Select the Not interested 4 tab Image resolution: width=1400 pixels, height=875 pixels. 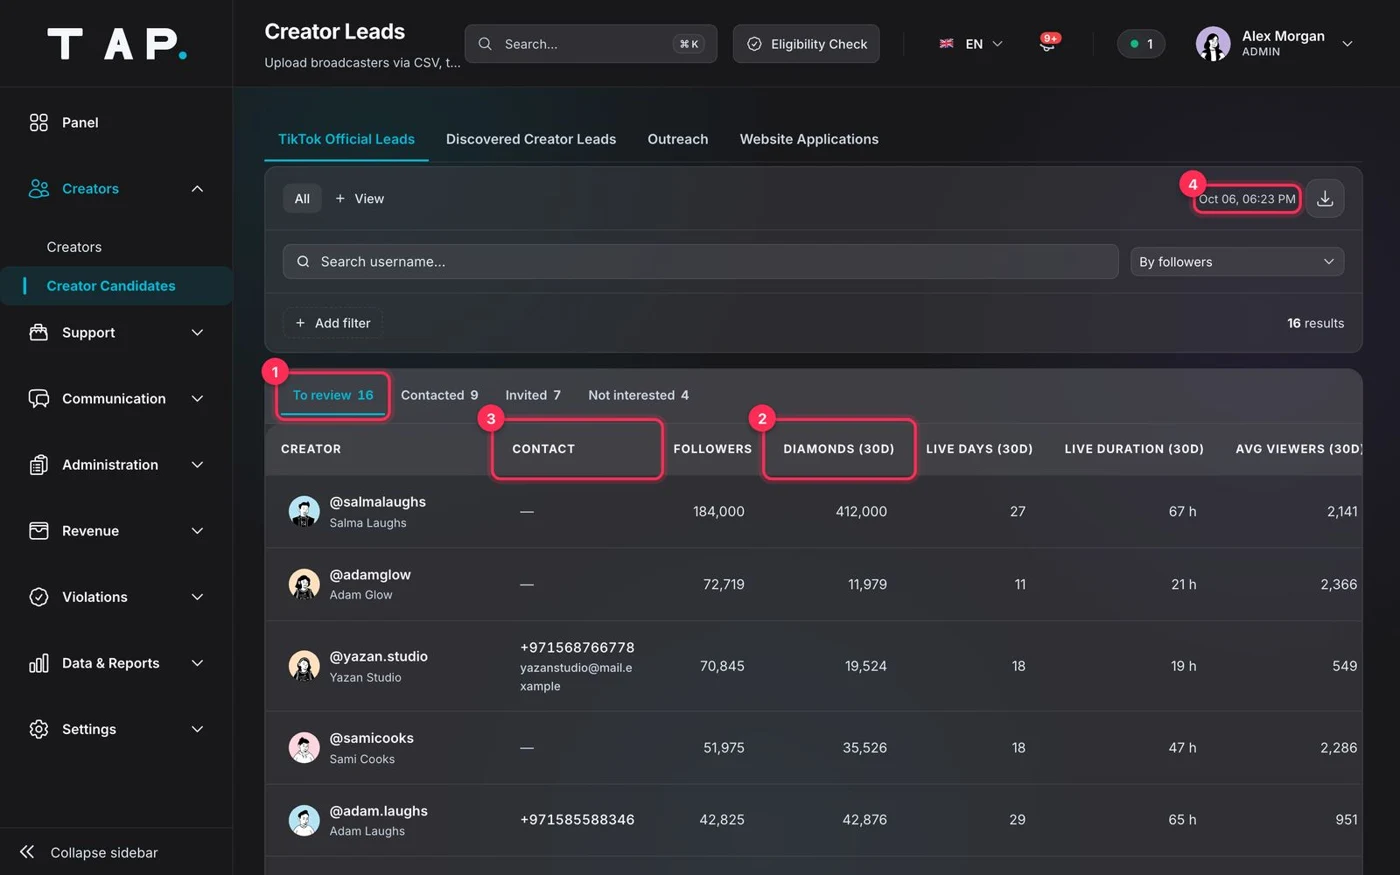tap(638, 395)
